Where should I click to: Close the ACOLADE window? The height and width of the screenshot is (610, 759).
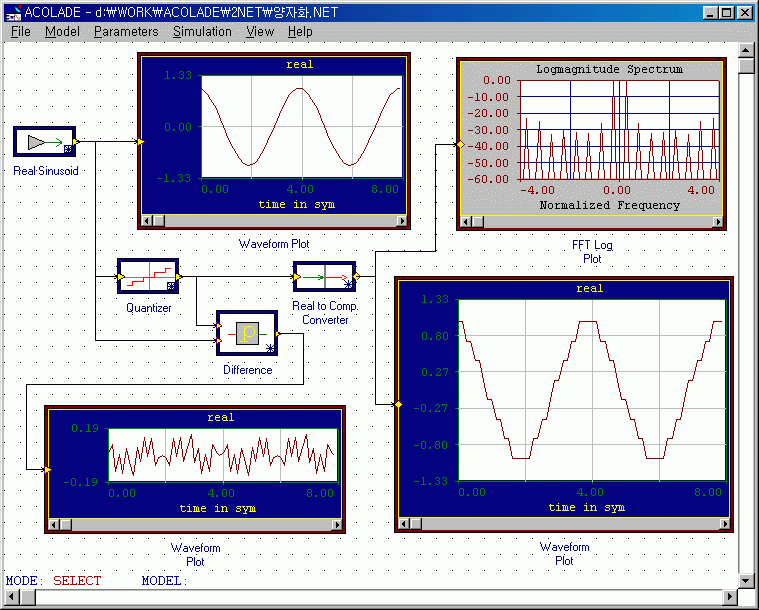745,13
